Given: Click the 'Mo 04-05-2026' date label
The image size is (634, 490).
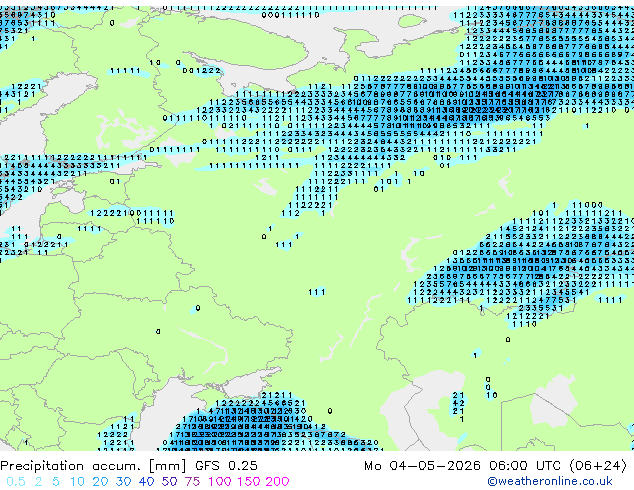Looking at the screenshot, I should 423,466.
